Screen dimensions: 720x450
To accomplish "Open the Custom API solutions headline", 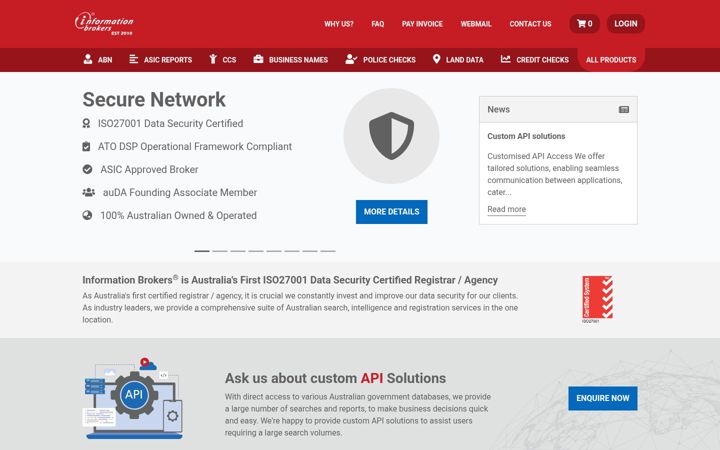I will pyautogui.click(x=526, y=136).
